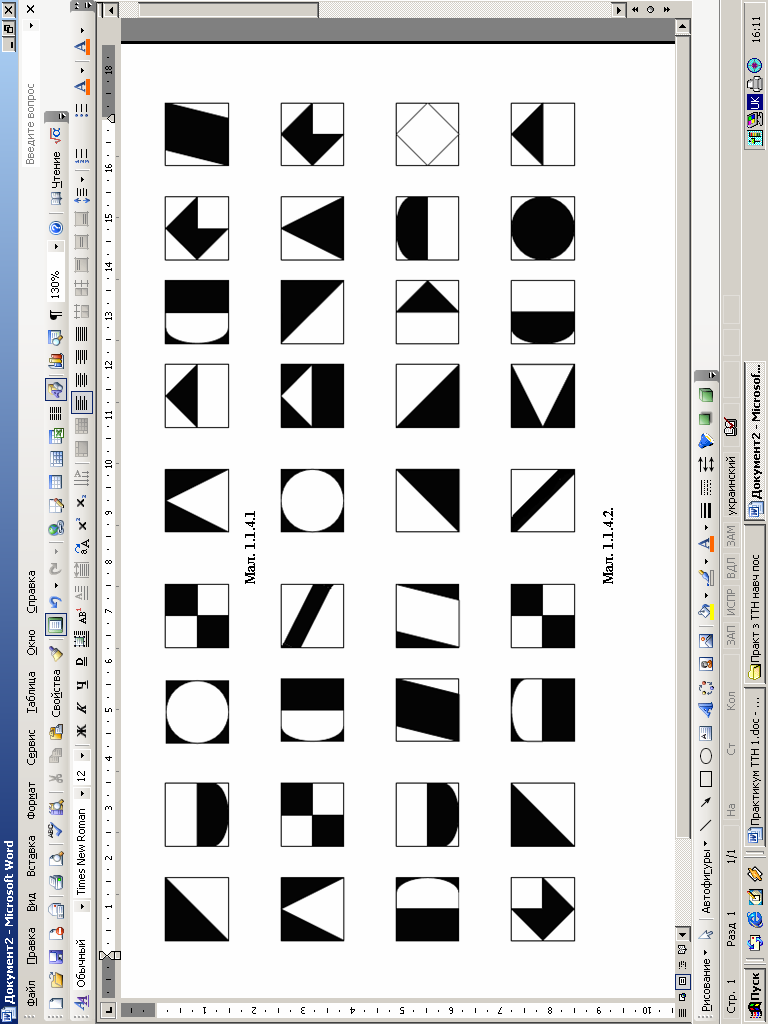Open the 130% zoom dropdown

tap(56, 247)
